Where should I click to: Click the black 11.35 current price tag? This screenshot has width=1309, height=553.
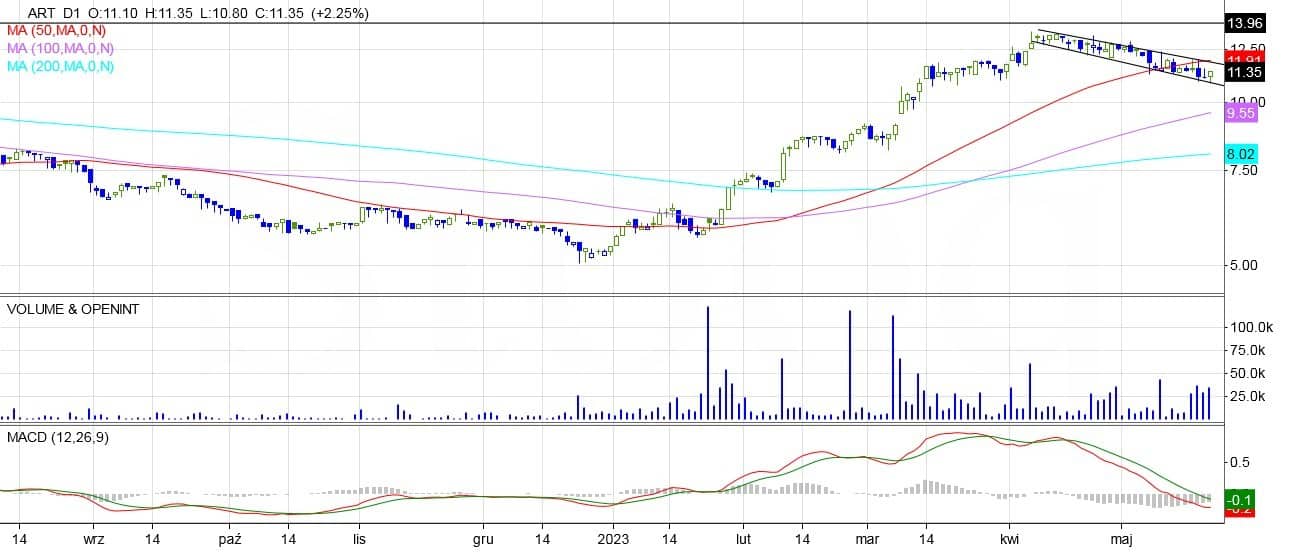pyautogui.click(x=1243, y=72)
